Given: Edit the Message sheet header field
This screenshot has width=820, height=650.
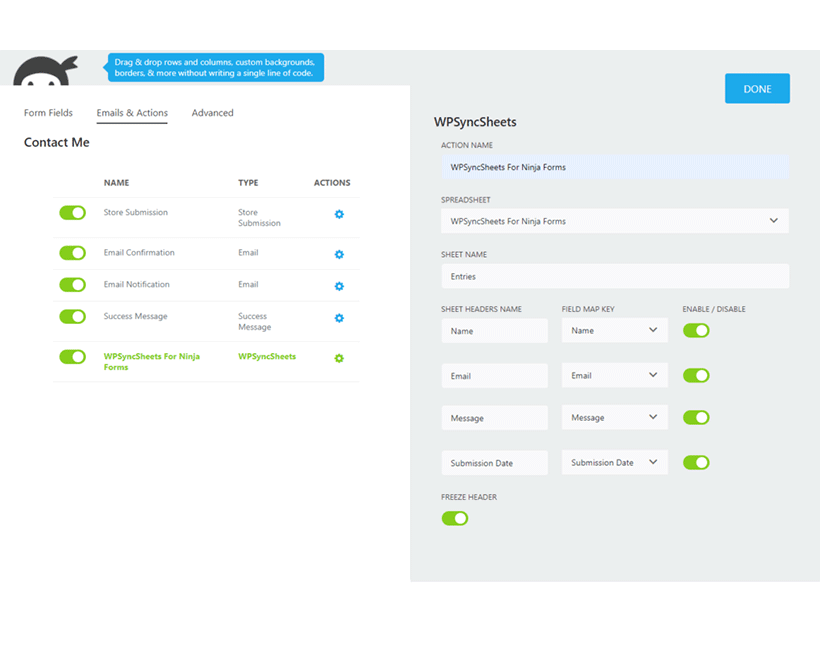Looking at the screenshot, I should tap(494, 418).
